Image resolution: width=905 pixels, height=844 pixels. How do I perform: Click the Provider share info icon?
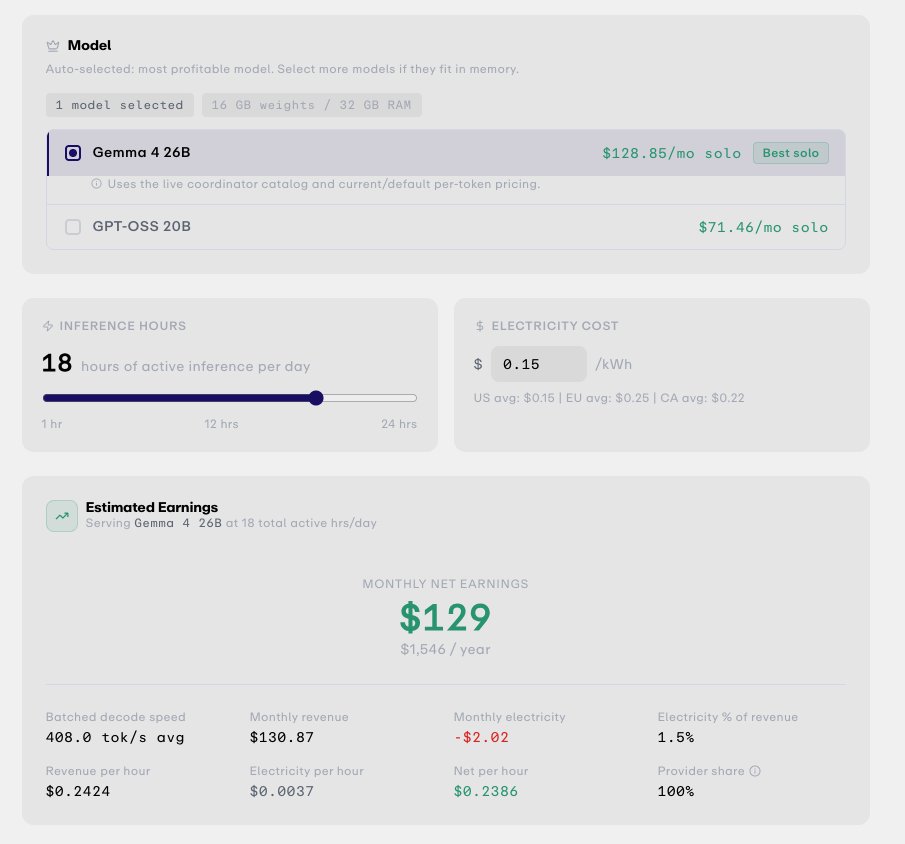tap(755, 771)
